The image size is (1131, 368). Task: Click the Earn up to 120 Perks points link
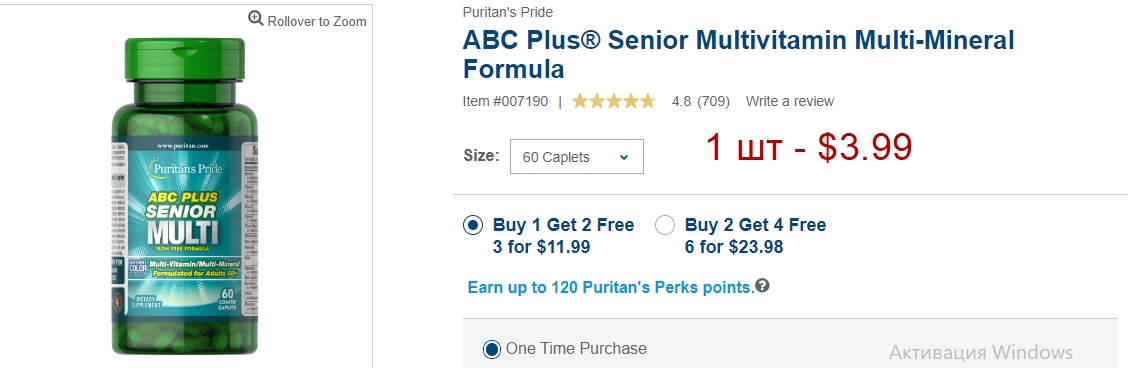coord(611,287)
